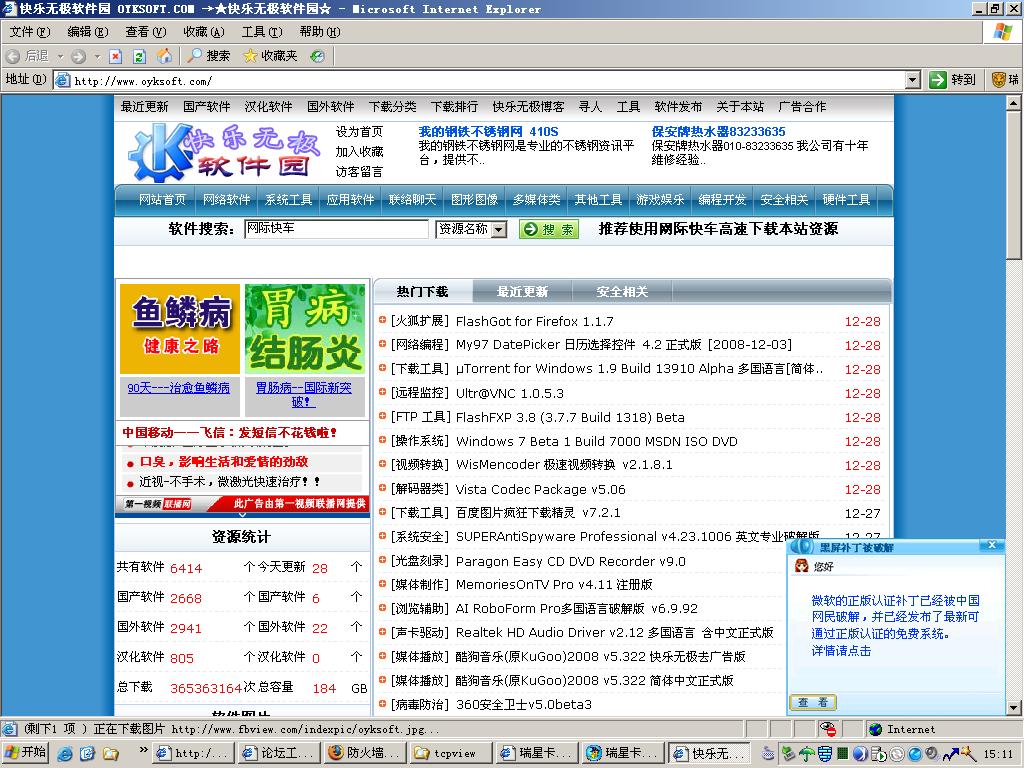The height and width of the screenshot is (768, 1024).
Task: Click the Windows 开始 (Start) button
Action: coord(26,753)
